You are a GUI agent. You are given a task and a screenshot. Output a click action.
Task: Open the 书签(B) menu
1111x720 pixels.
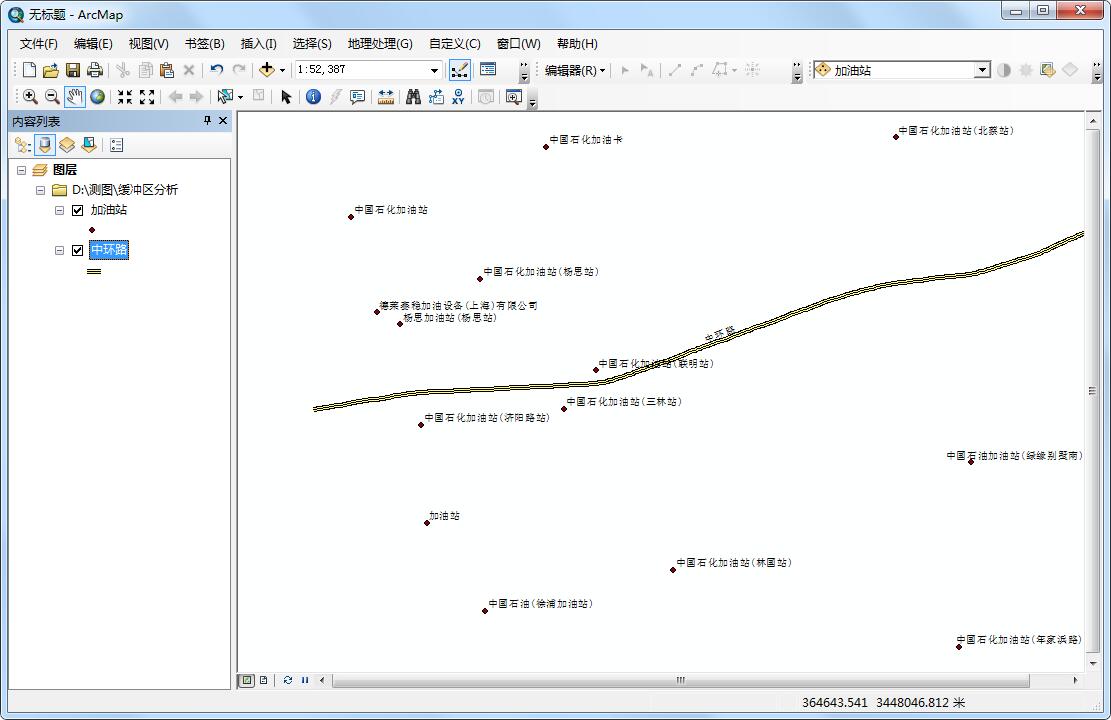click(204, 44)
